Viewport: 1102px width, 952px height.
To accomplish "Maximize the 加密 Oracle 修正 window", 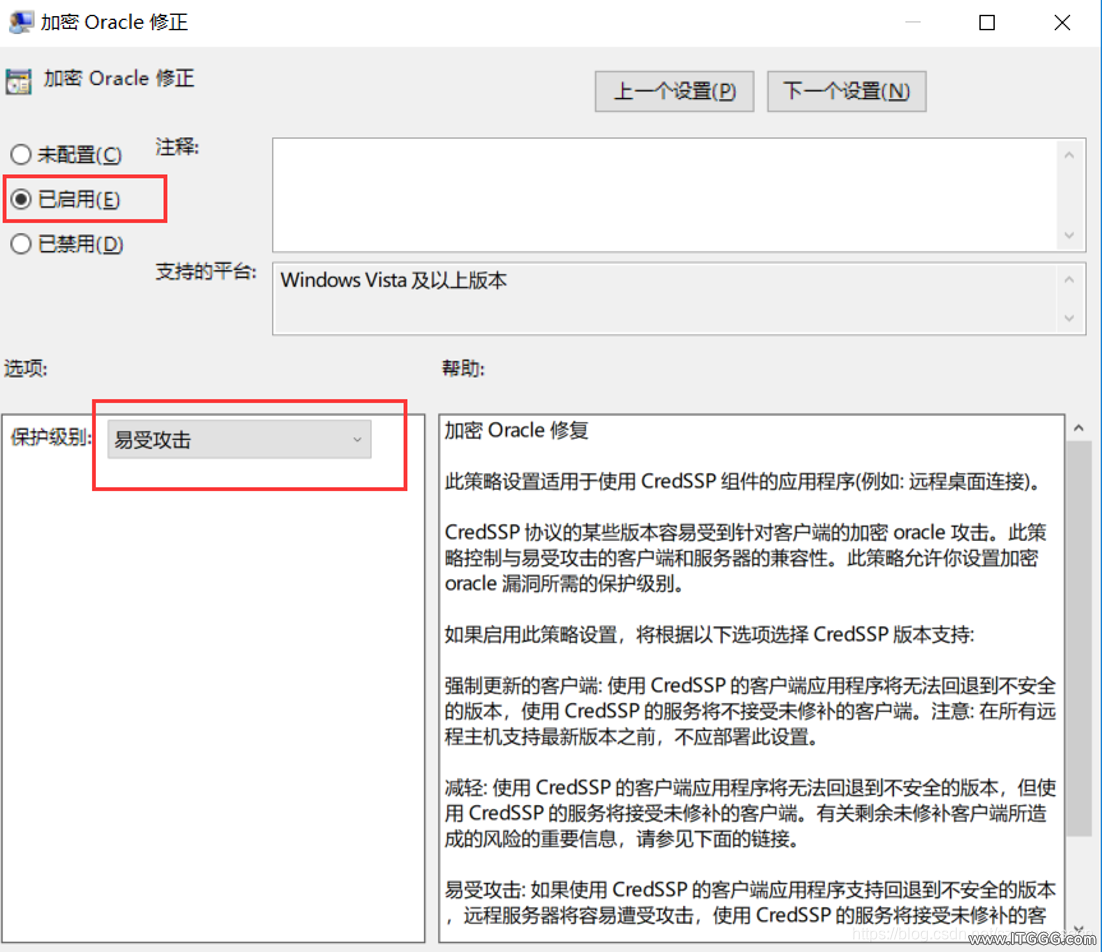I will [987, 22].
